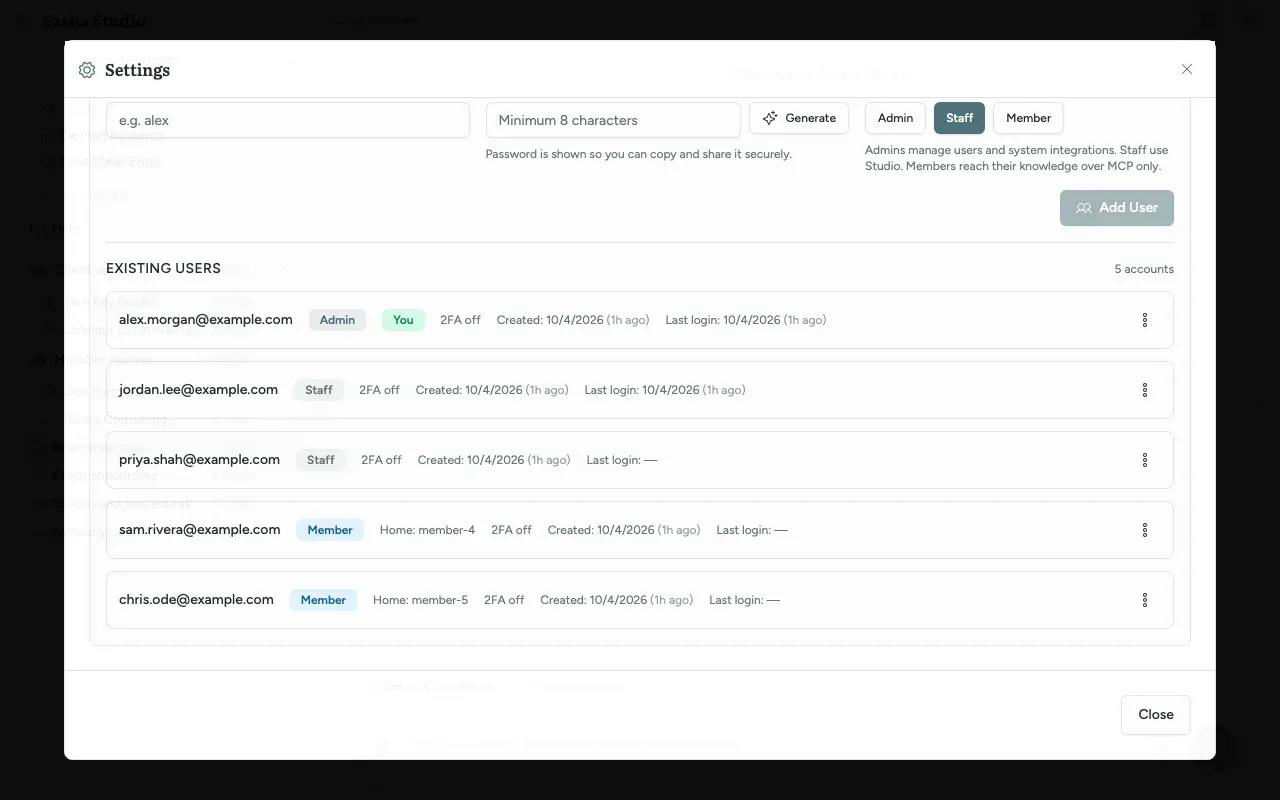Image resolution: width=1280 pixels, height=800 pixels.
Task: Click the 'EXISTING USERS' heading
Action: [x=163, y=268]
